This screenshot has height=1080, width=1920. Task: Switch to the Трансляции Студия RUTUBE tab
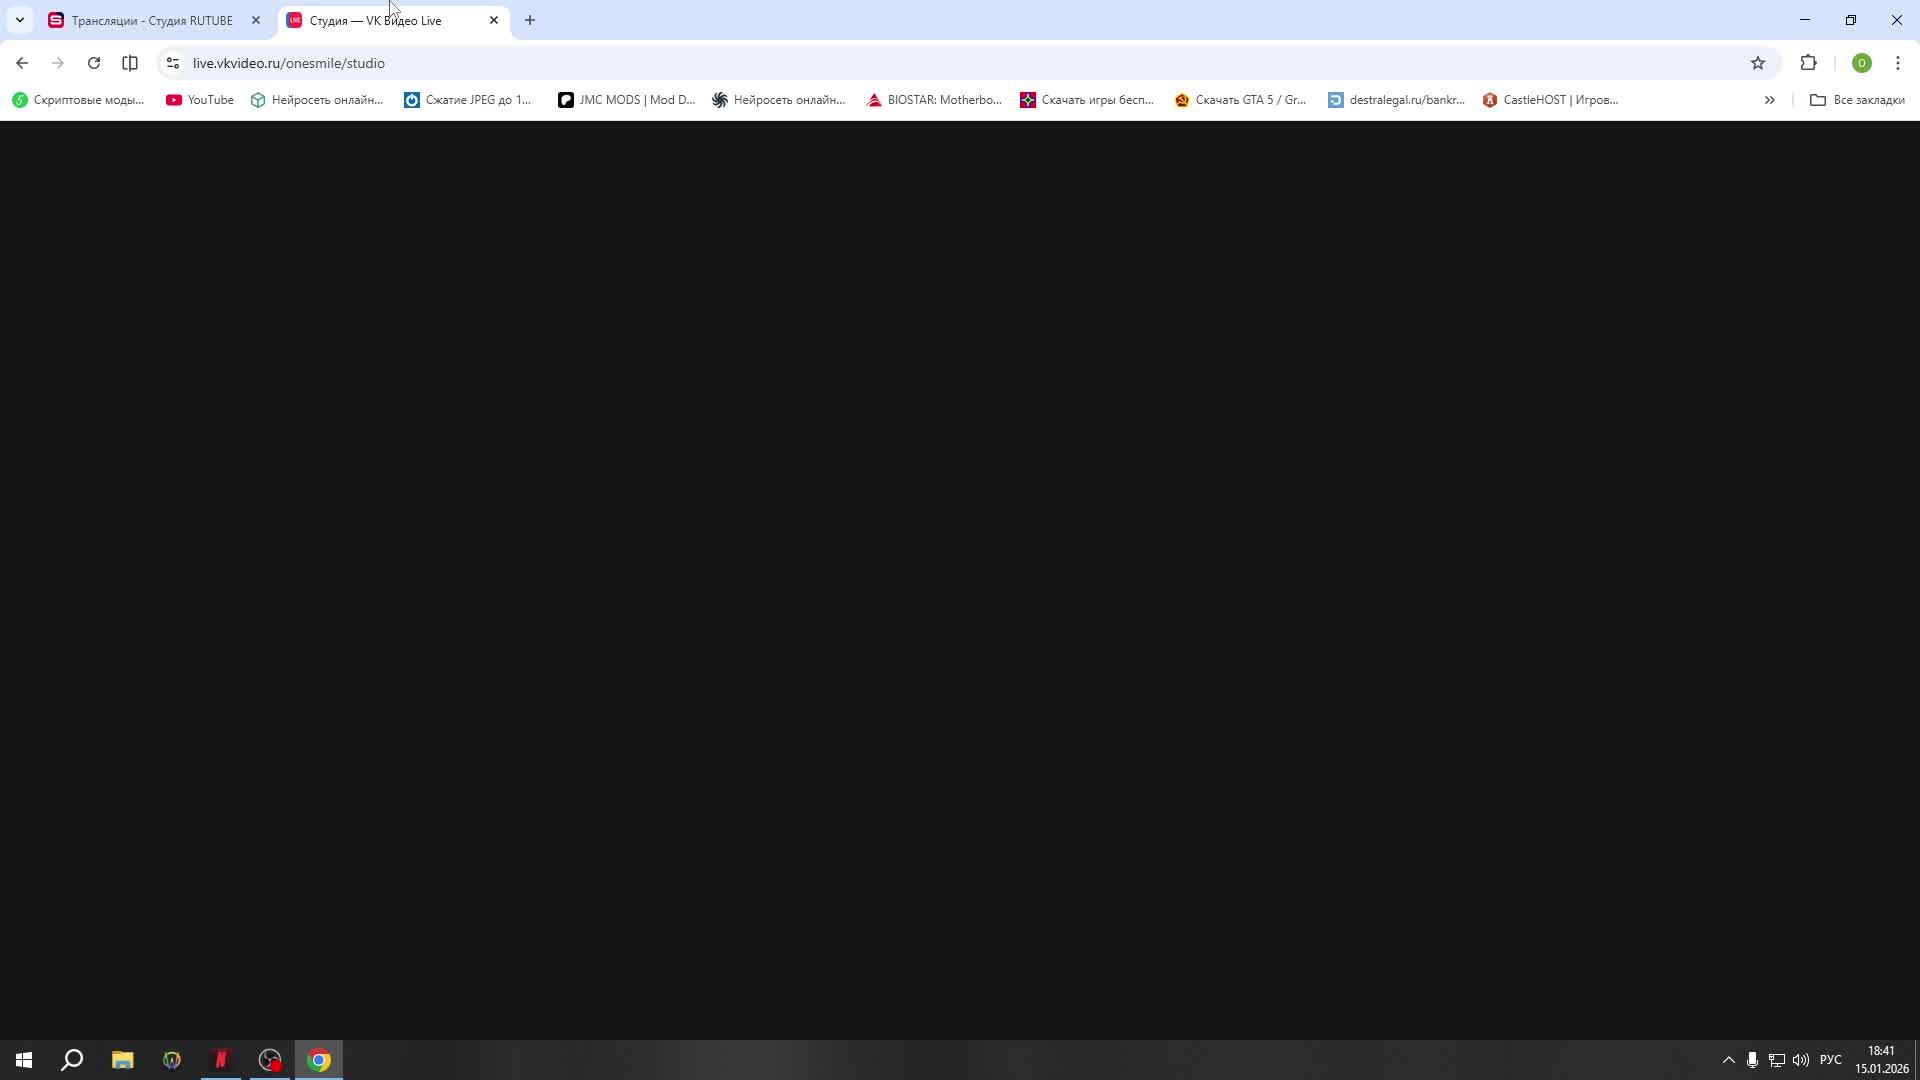click(152, 20)
